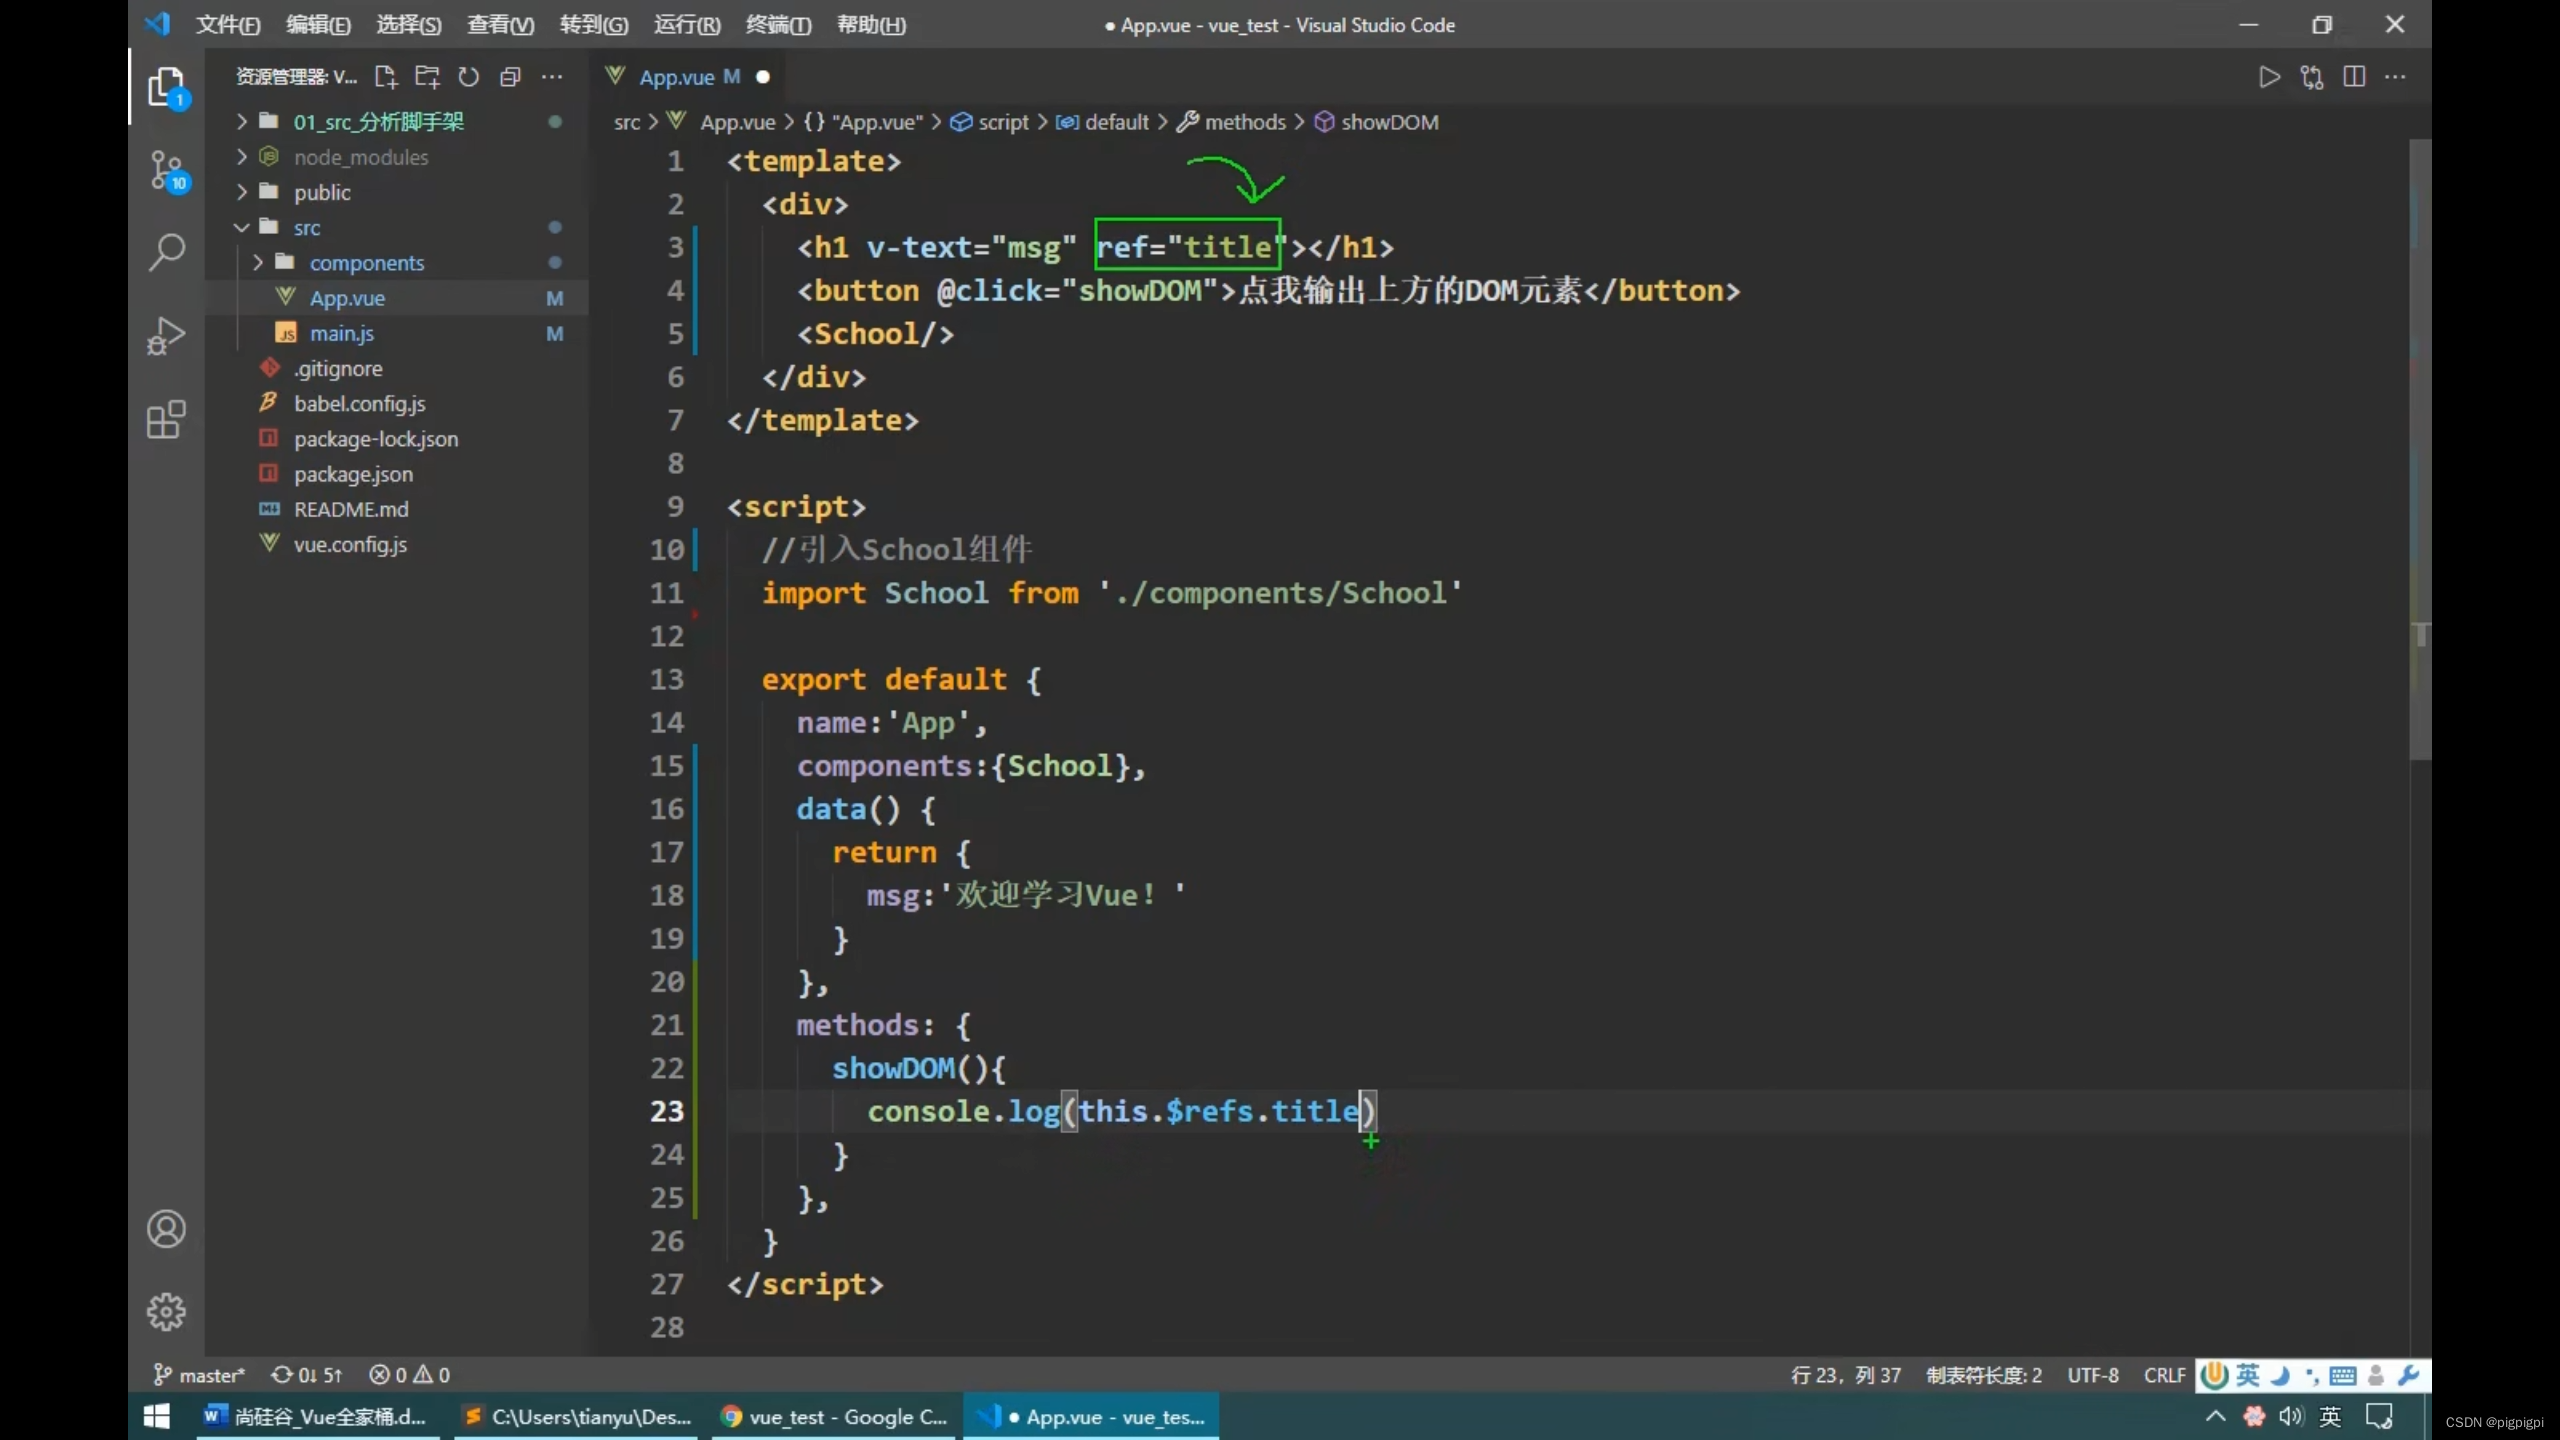Collapse the src folder
The width and height of the screenshot is (2560, 1440).
(x=396, y=227)
